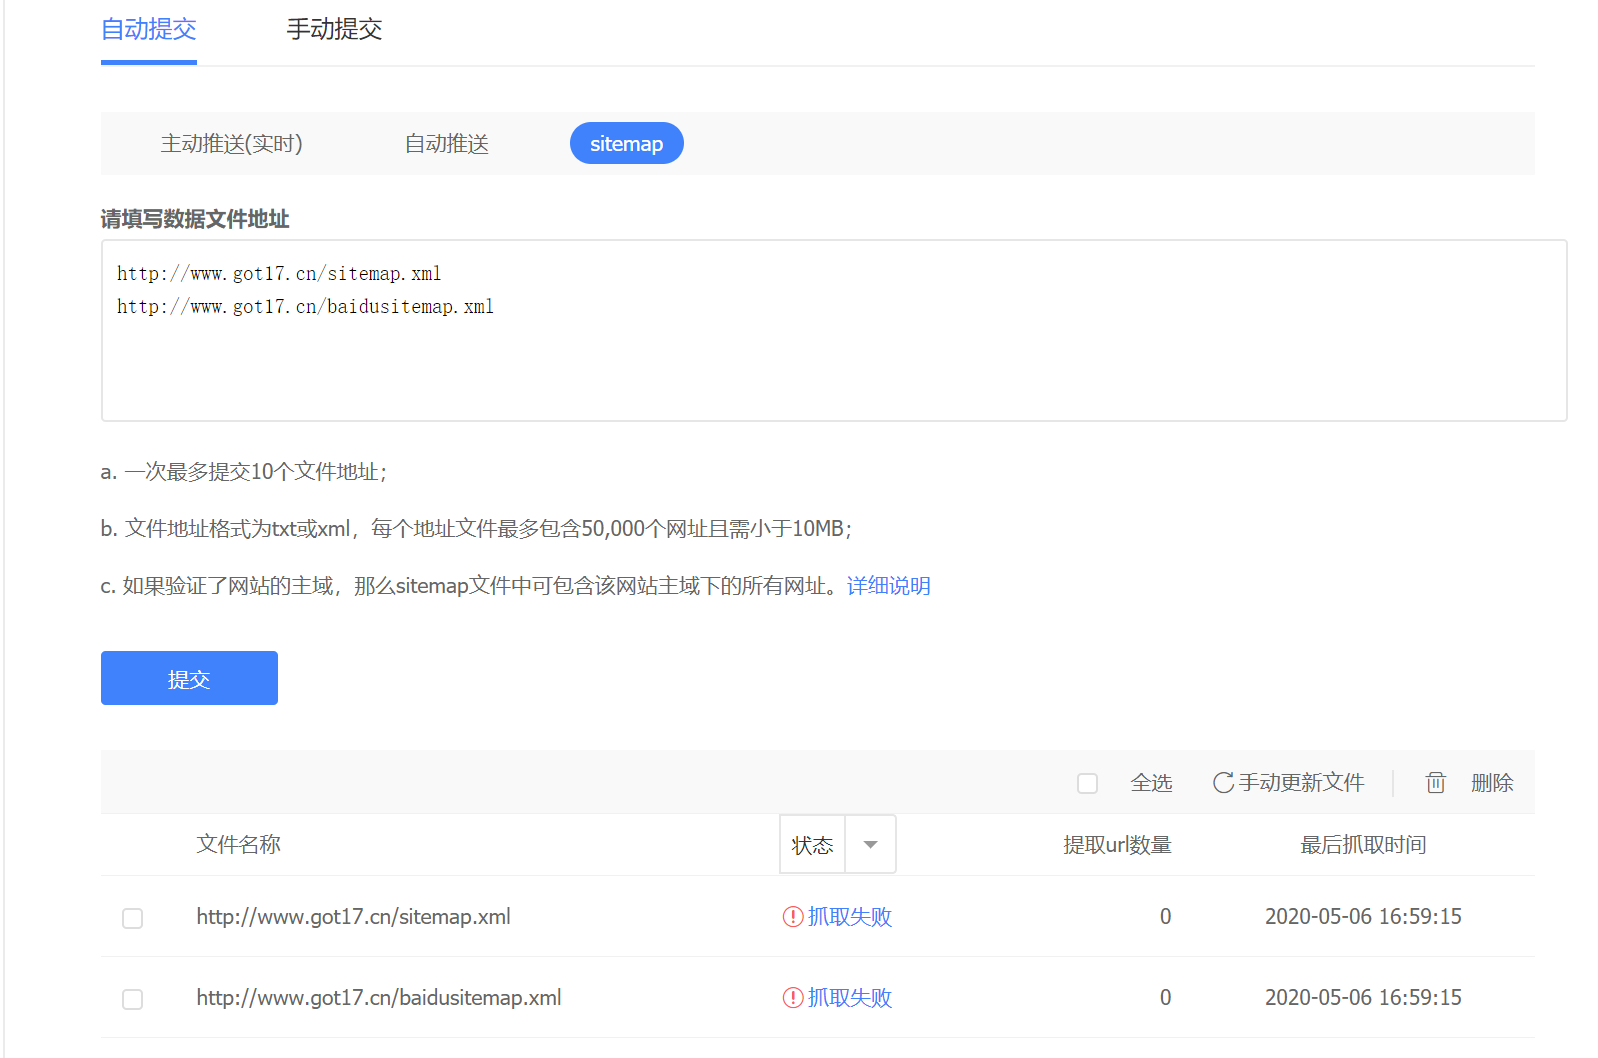Viewport: 1598px width, 1058px height.
Task: Expand the 状态 filter dropdown arrow
Action: (870, 845)
